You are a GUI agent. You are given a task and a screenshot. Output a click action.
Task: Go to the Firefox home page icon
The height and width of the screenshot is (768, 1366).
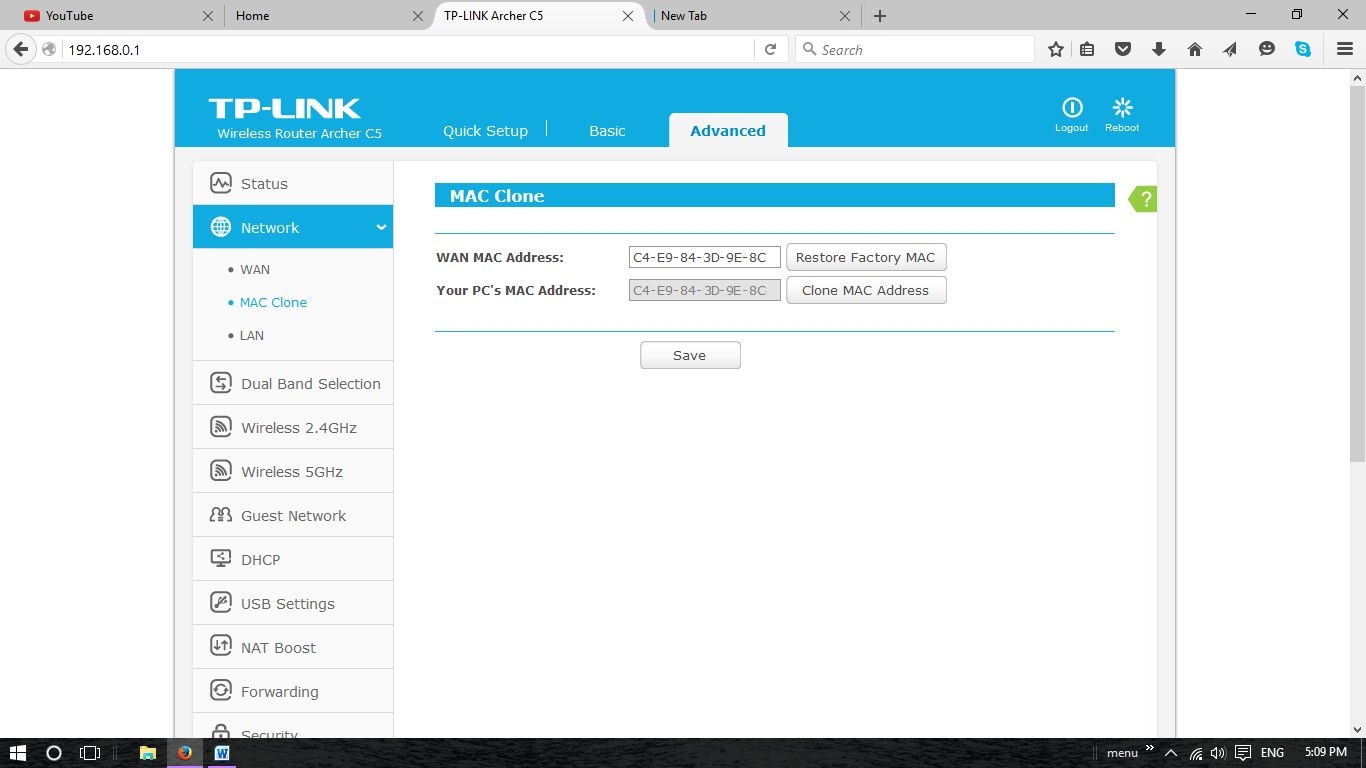click(1195, 49)
